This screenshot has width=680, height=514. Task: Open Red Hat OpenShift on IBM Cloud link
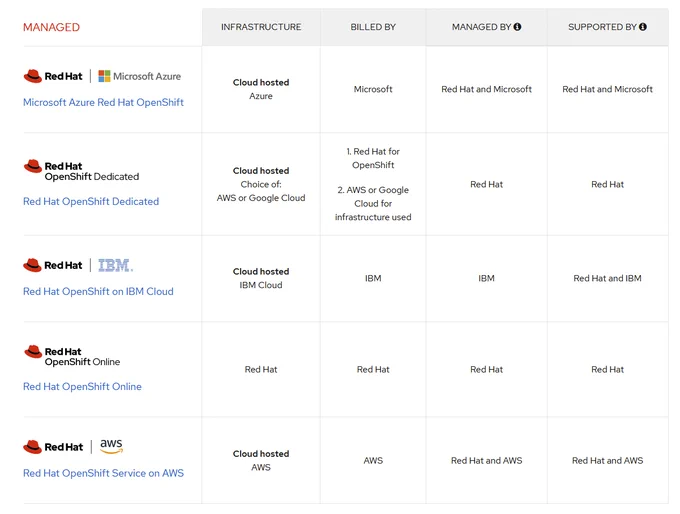click(x=98, y=291)
